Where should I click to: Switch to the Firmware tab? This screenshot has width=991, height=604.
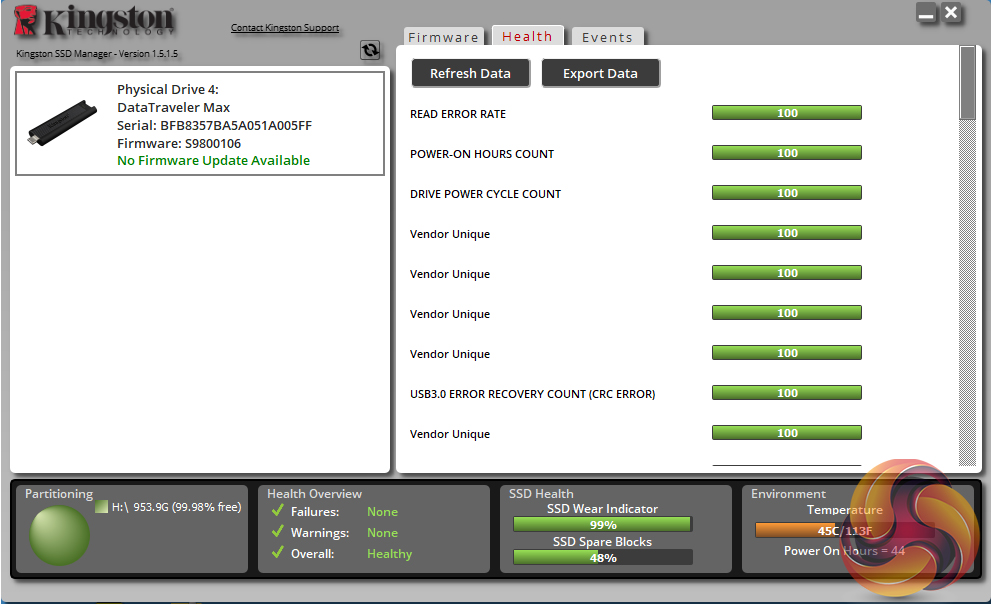443,37
